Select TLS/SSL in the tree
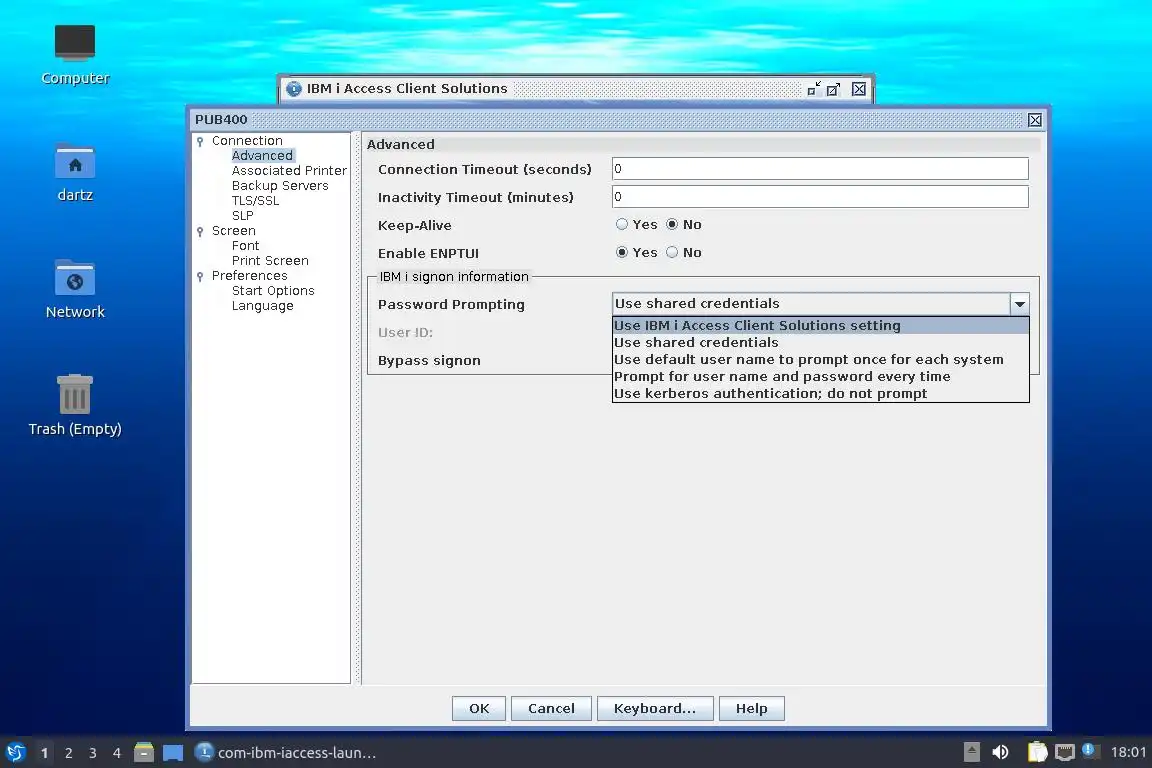Screen dimensions: 1152x768 point(255,201)
